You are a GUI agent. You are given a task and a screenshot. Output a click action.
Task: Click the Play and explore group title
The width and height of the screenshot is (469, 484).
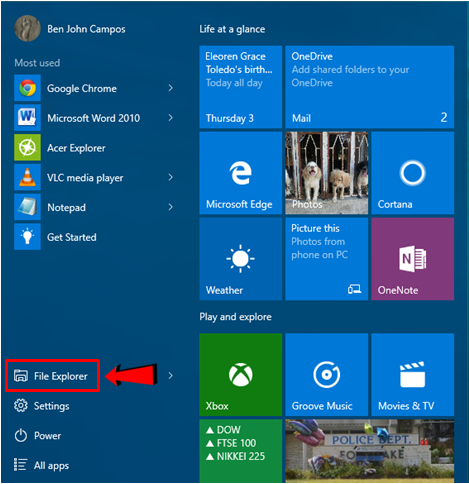236,317
